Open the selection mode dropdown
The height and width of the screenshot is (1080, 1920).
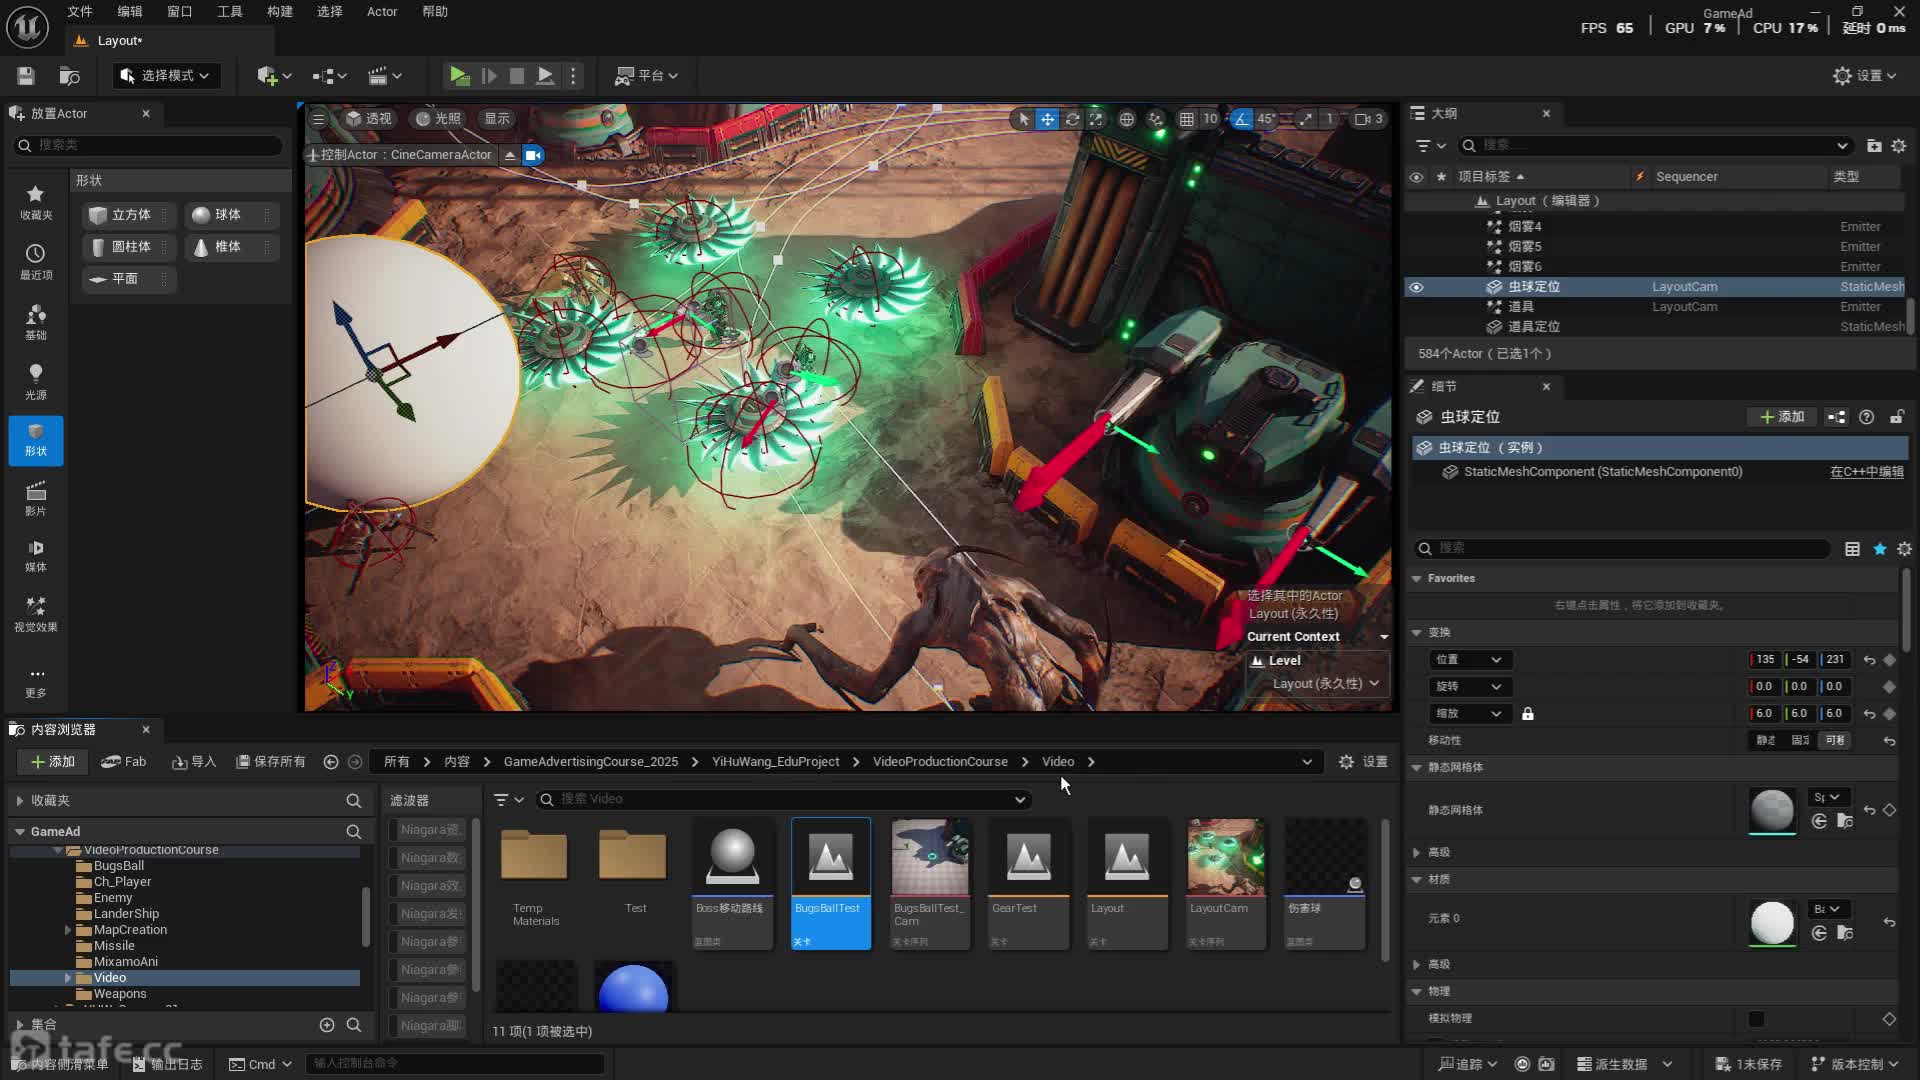[165, 76]
